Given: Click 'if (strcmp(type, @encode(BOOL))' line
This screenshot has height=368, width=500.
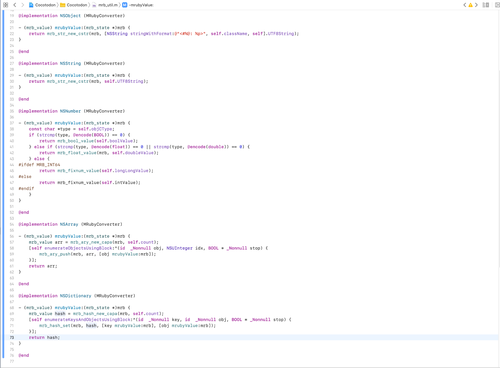Looking at the screenshot, I should coord(80,135).
